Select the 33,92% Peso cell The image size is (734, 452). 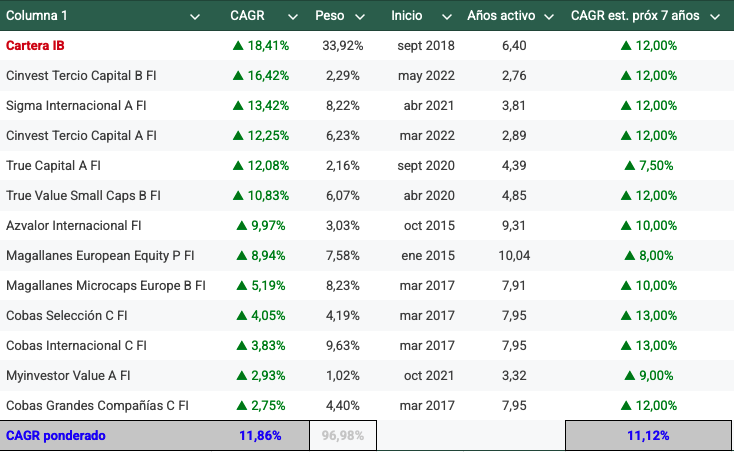(343, 45)
